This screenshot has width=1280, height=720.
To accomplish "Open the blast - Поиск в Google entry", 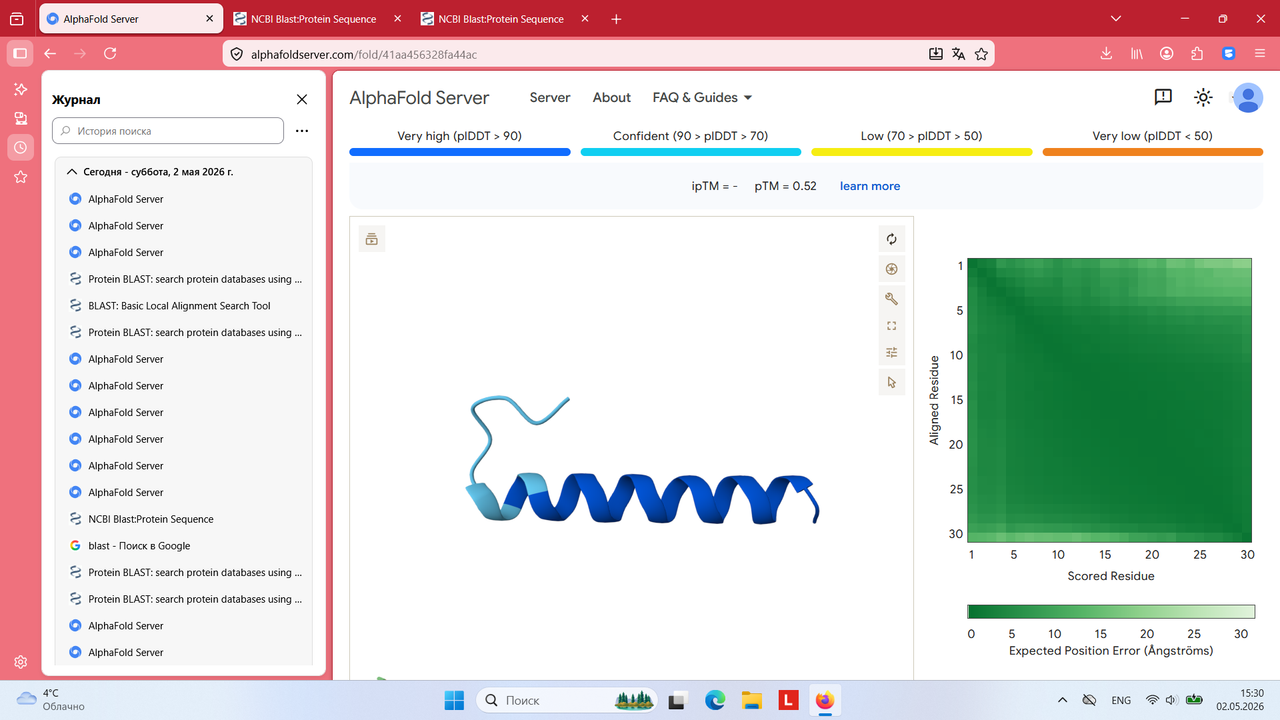I will (184, 546).
